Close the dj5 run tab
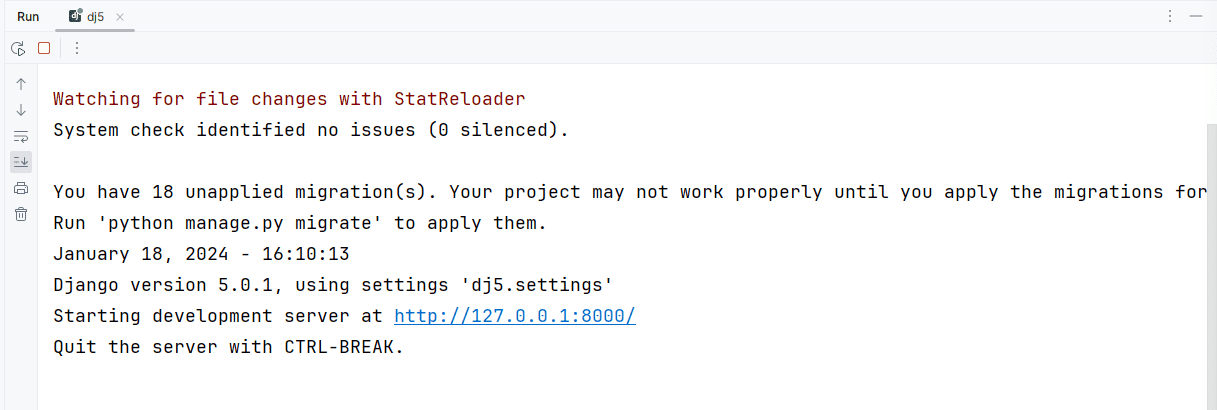Screen dimensions: 1217x410 (x=120, y=17)
